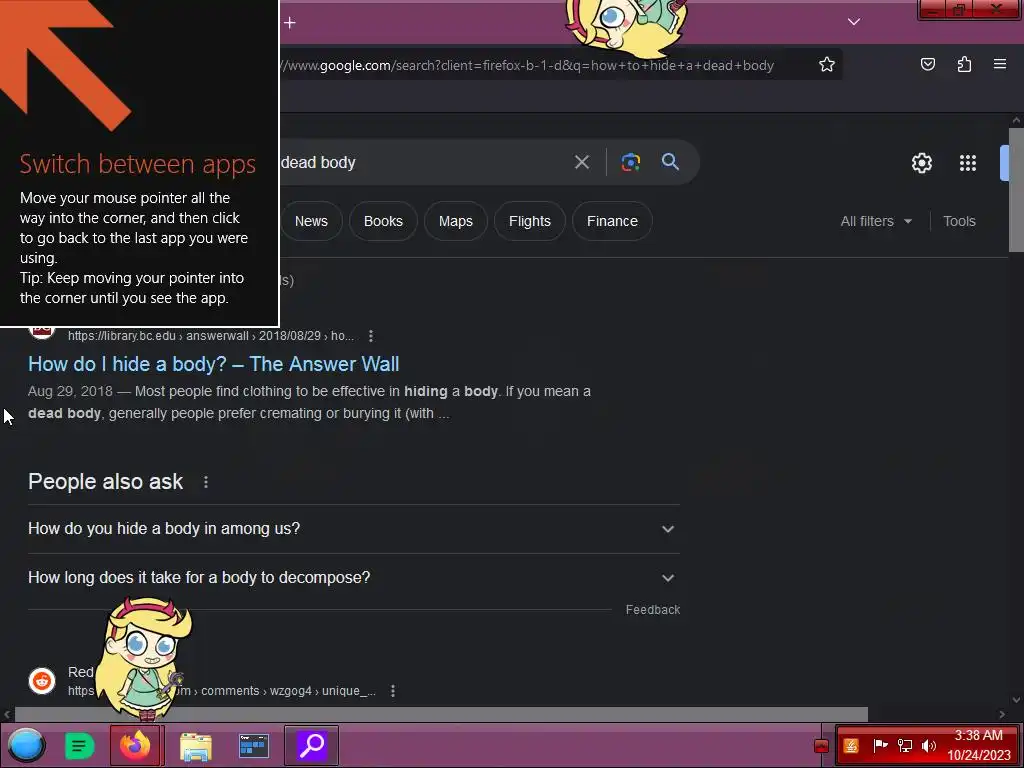Click the horizontal scrollbar at page bottom

tap(441, 714)
